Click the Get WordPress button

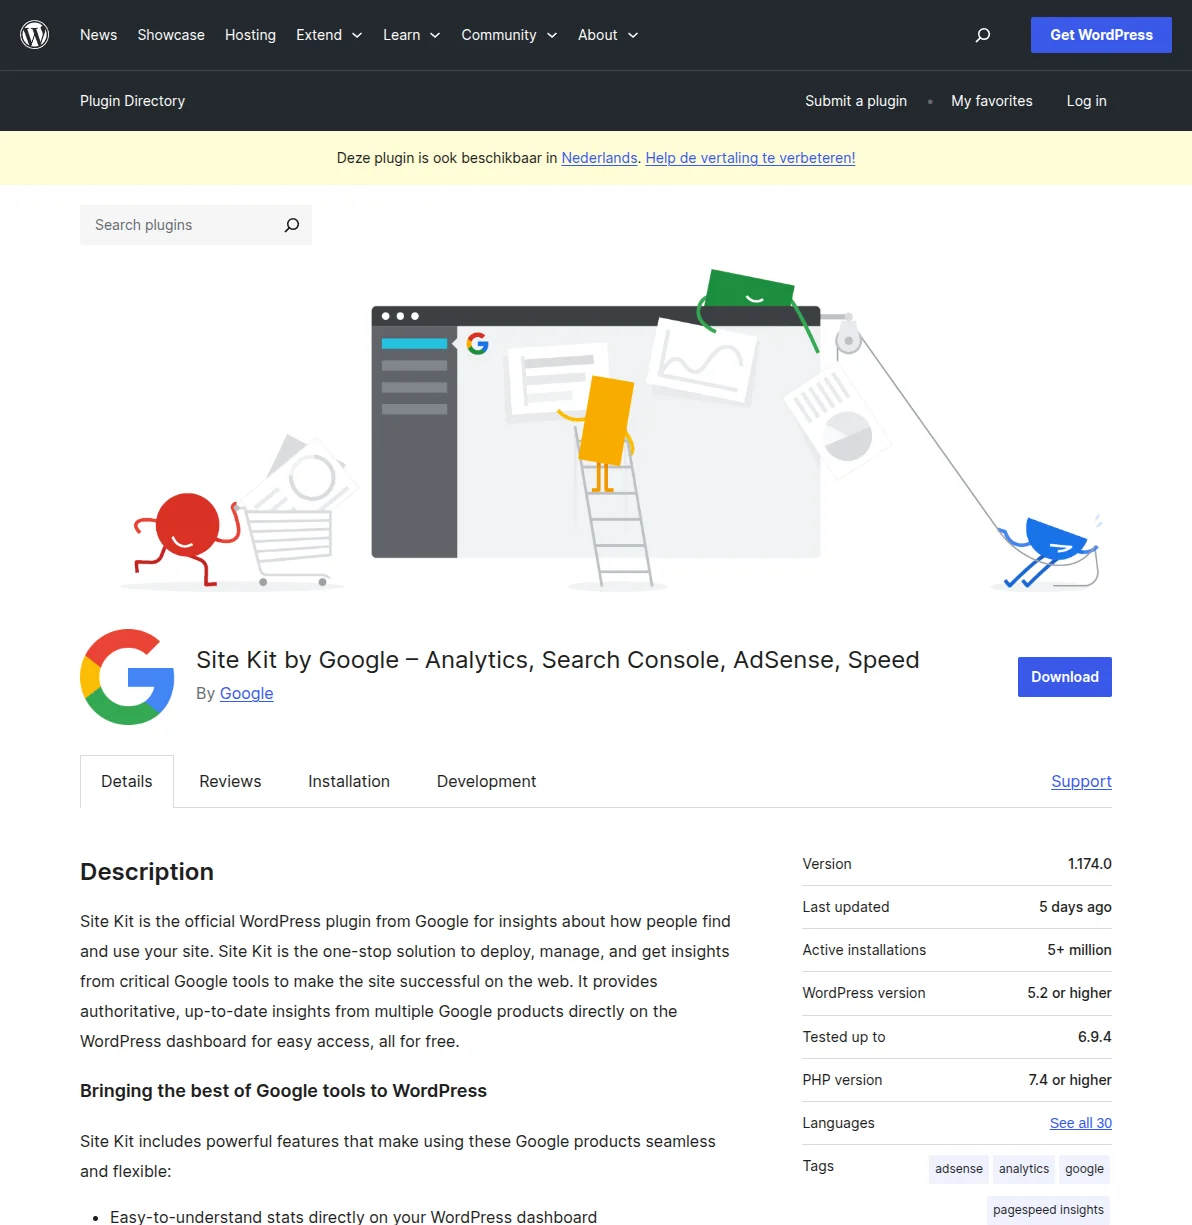click(x=1101, y=35)
